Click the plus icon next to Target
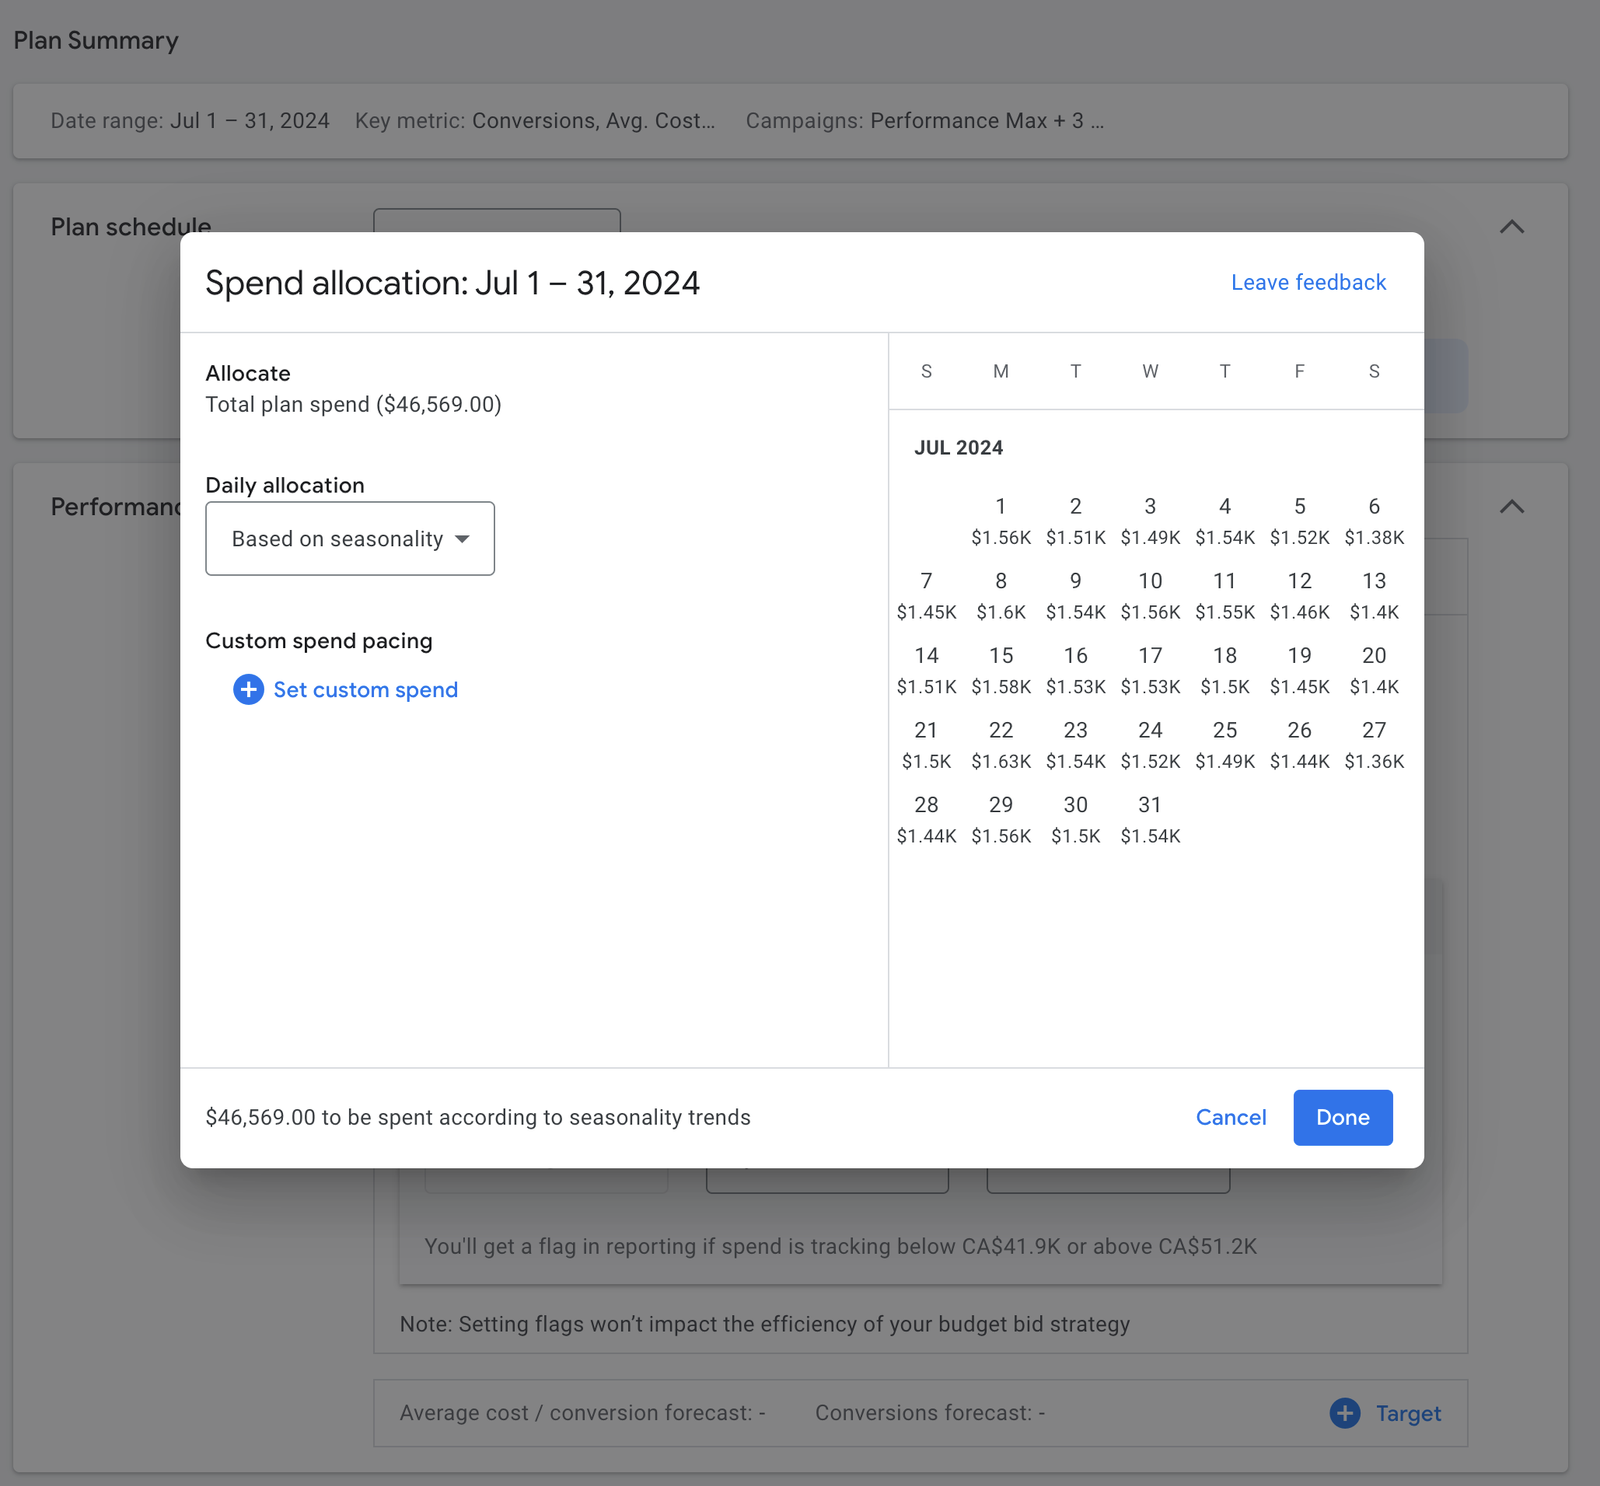The width and height of the screenshot is (1600, 1486). coord(1345,1413)
